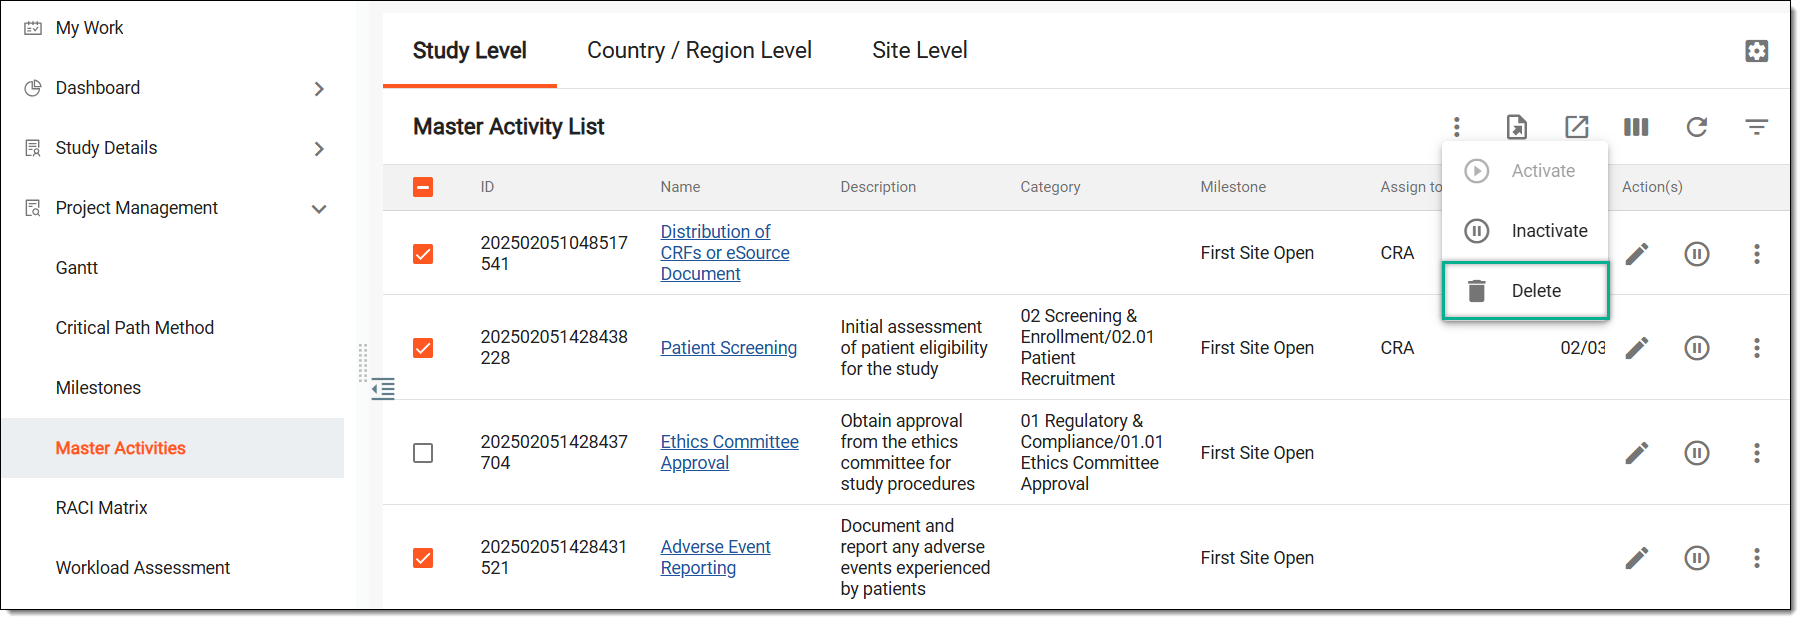The image size is (1803, 622).
Task: Click the Study Details document icon
Action: pyautogui.click(x=33, y=148)
